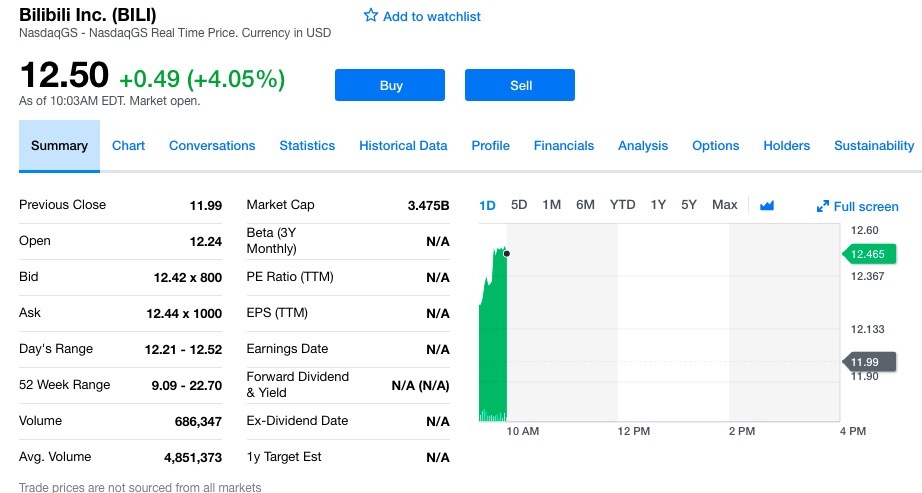
Task: Switch chart type using the area chart icon
Action: click(767, 206)
